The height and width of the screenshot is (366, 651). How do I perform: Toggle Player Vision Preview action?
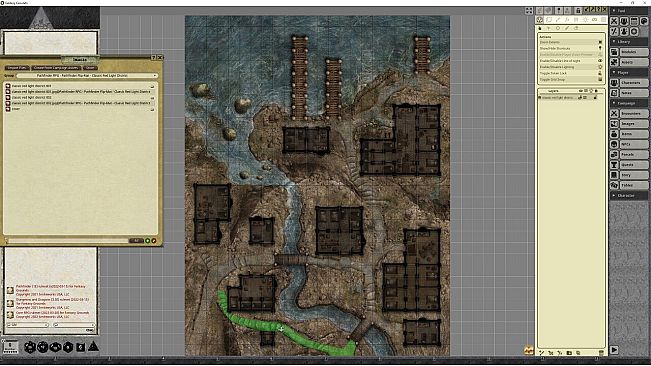click(571, 55)
